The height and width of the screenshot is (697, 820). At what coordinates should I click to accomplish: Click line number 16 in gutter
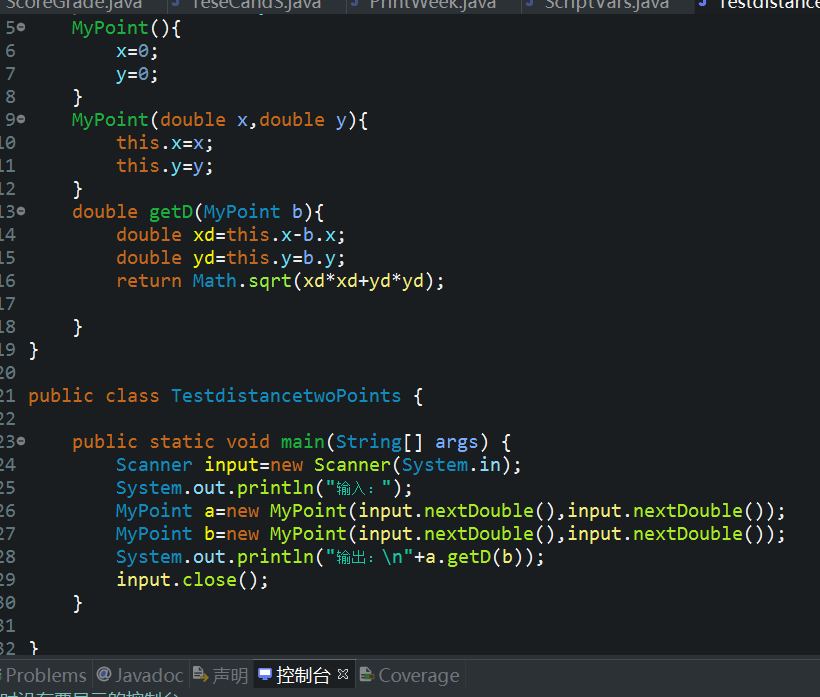click(7, 281)
